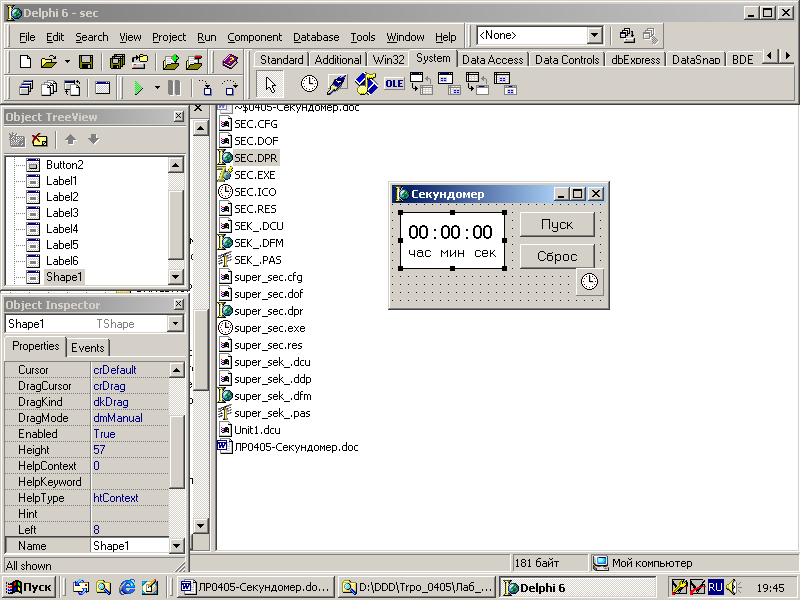Select Label3 in the Object TreeView
This screenshot has height=600, width=800.
click(x=62, y=213)
